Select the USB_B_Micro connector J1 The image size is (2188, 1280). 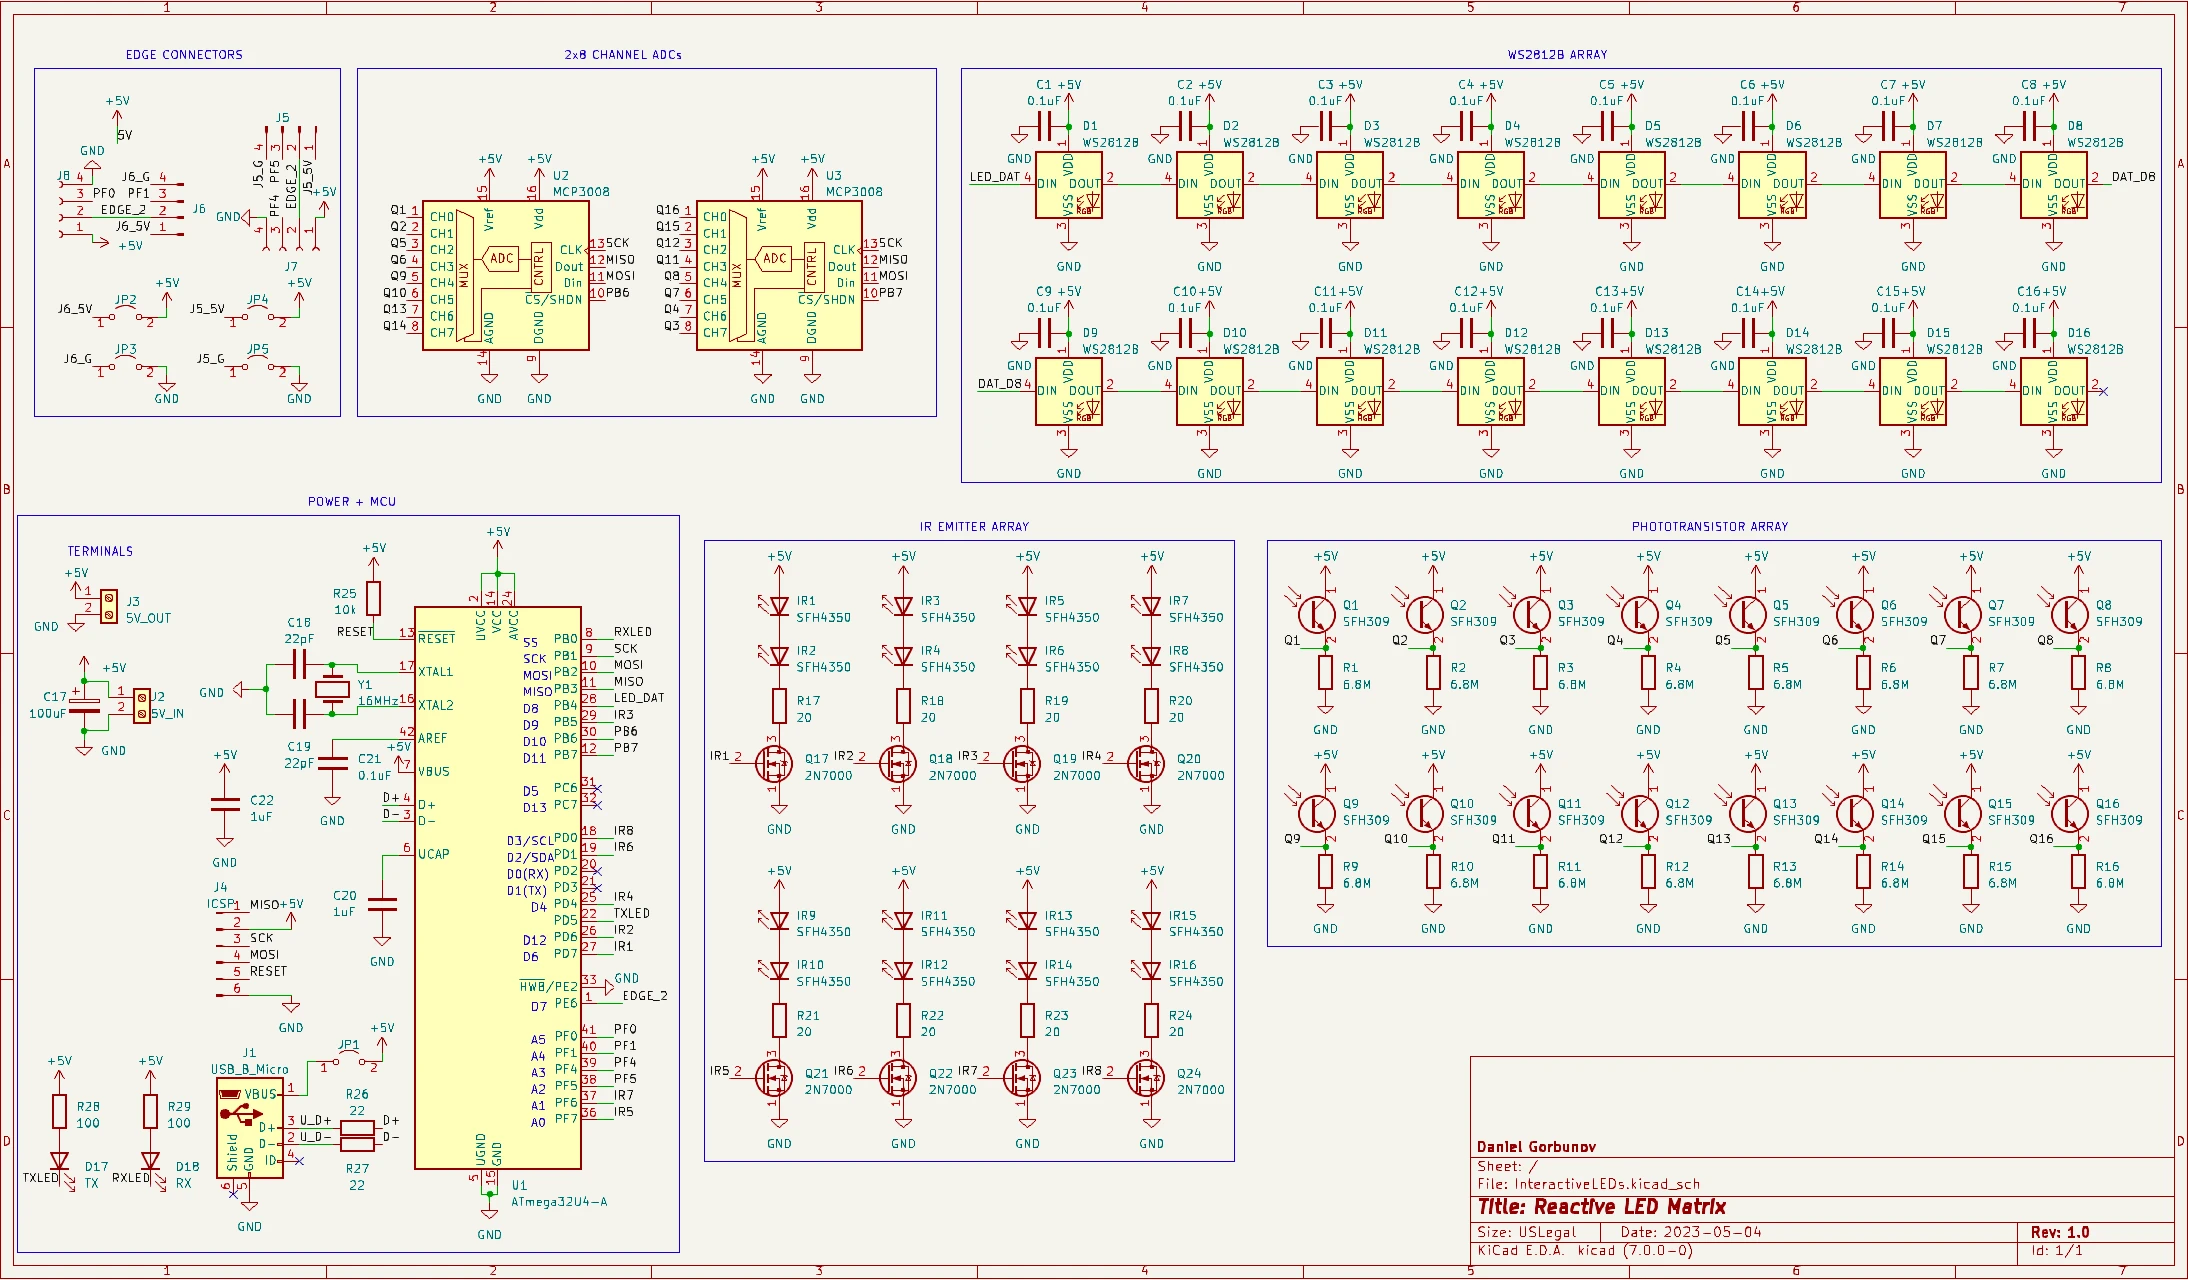point(248,1125)
